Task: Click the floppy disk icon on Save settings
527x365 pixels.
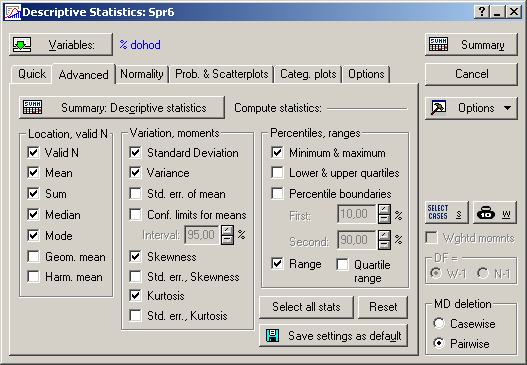Action: coord(272,335)
